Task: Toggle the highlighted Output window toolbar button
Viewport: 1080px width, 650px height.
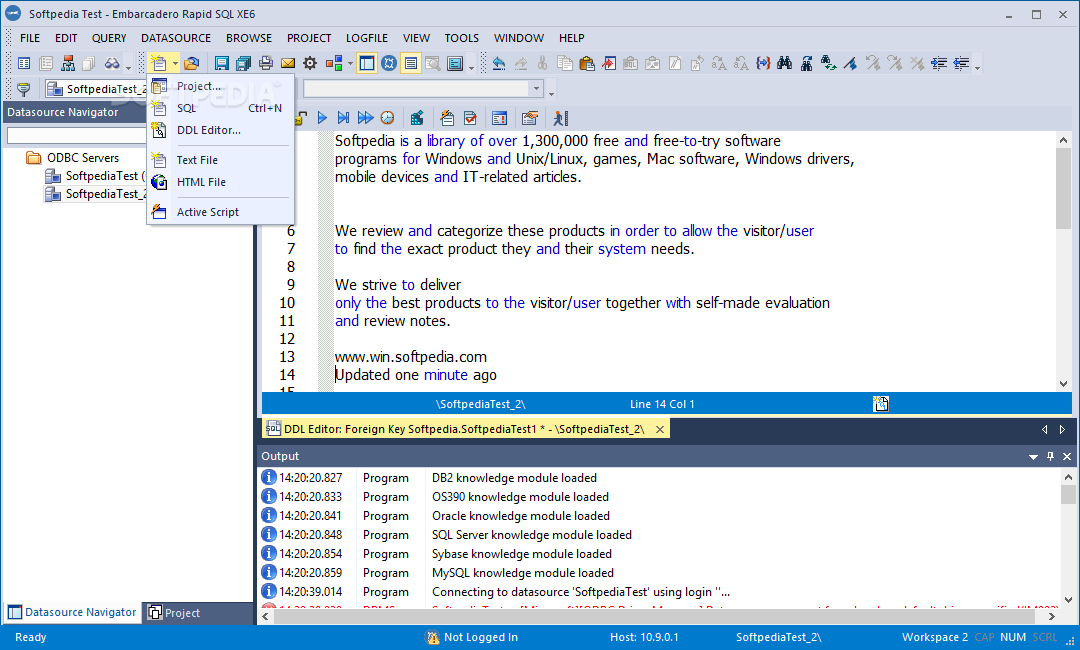Action: (411, 63)
